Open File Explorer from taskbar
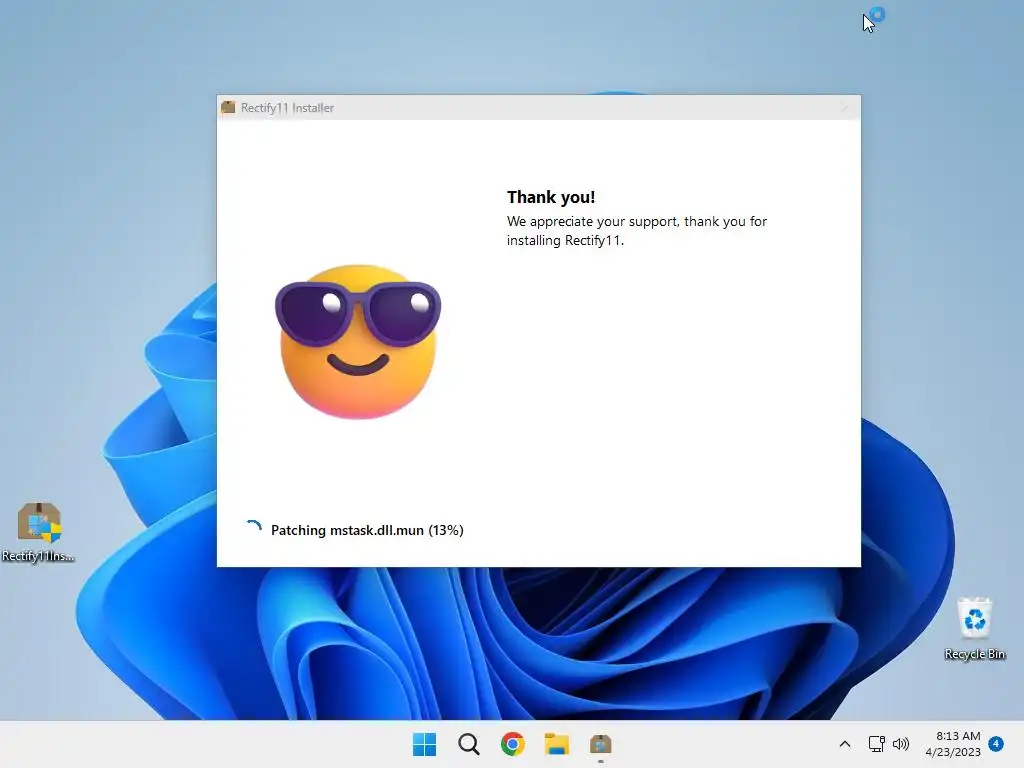This screenshot has height=768, width=1024. (x=557, y=744)
